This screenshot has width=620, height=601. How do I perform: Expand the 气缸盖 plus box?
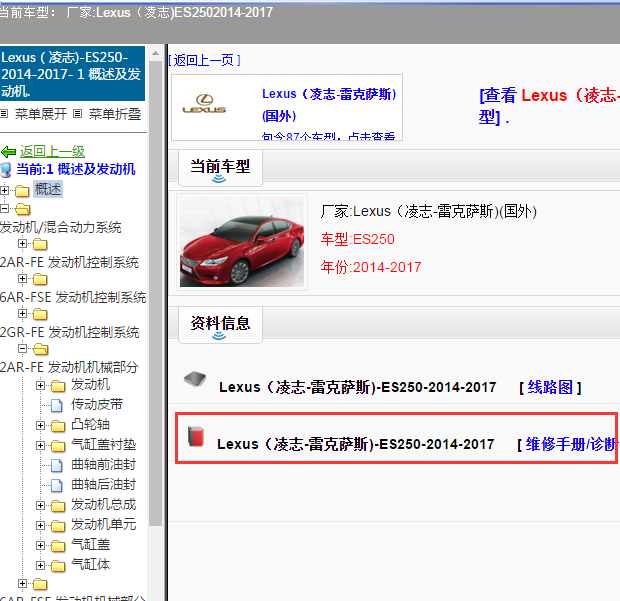point(40,545)
